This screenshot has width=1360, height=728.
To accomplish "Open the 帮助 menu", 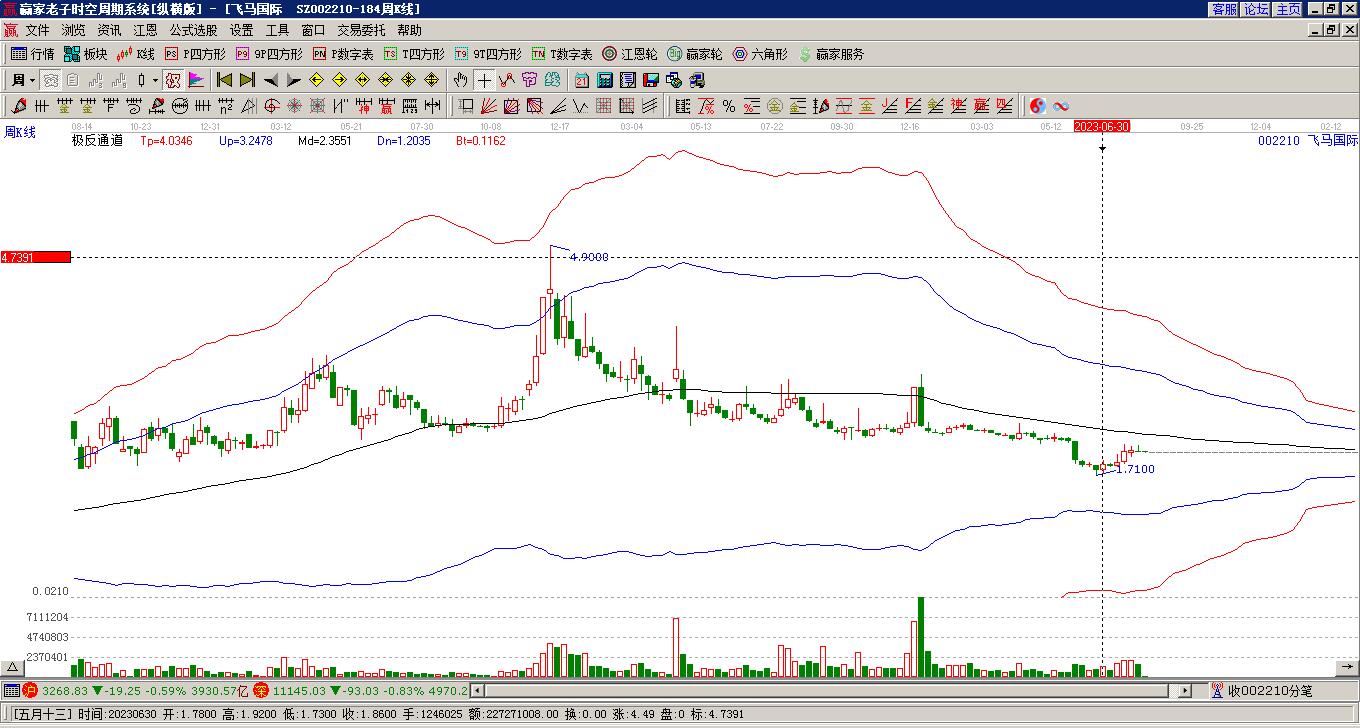I will coord(409,31).
